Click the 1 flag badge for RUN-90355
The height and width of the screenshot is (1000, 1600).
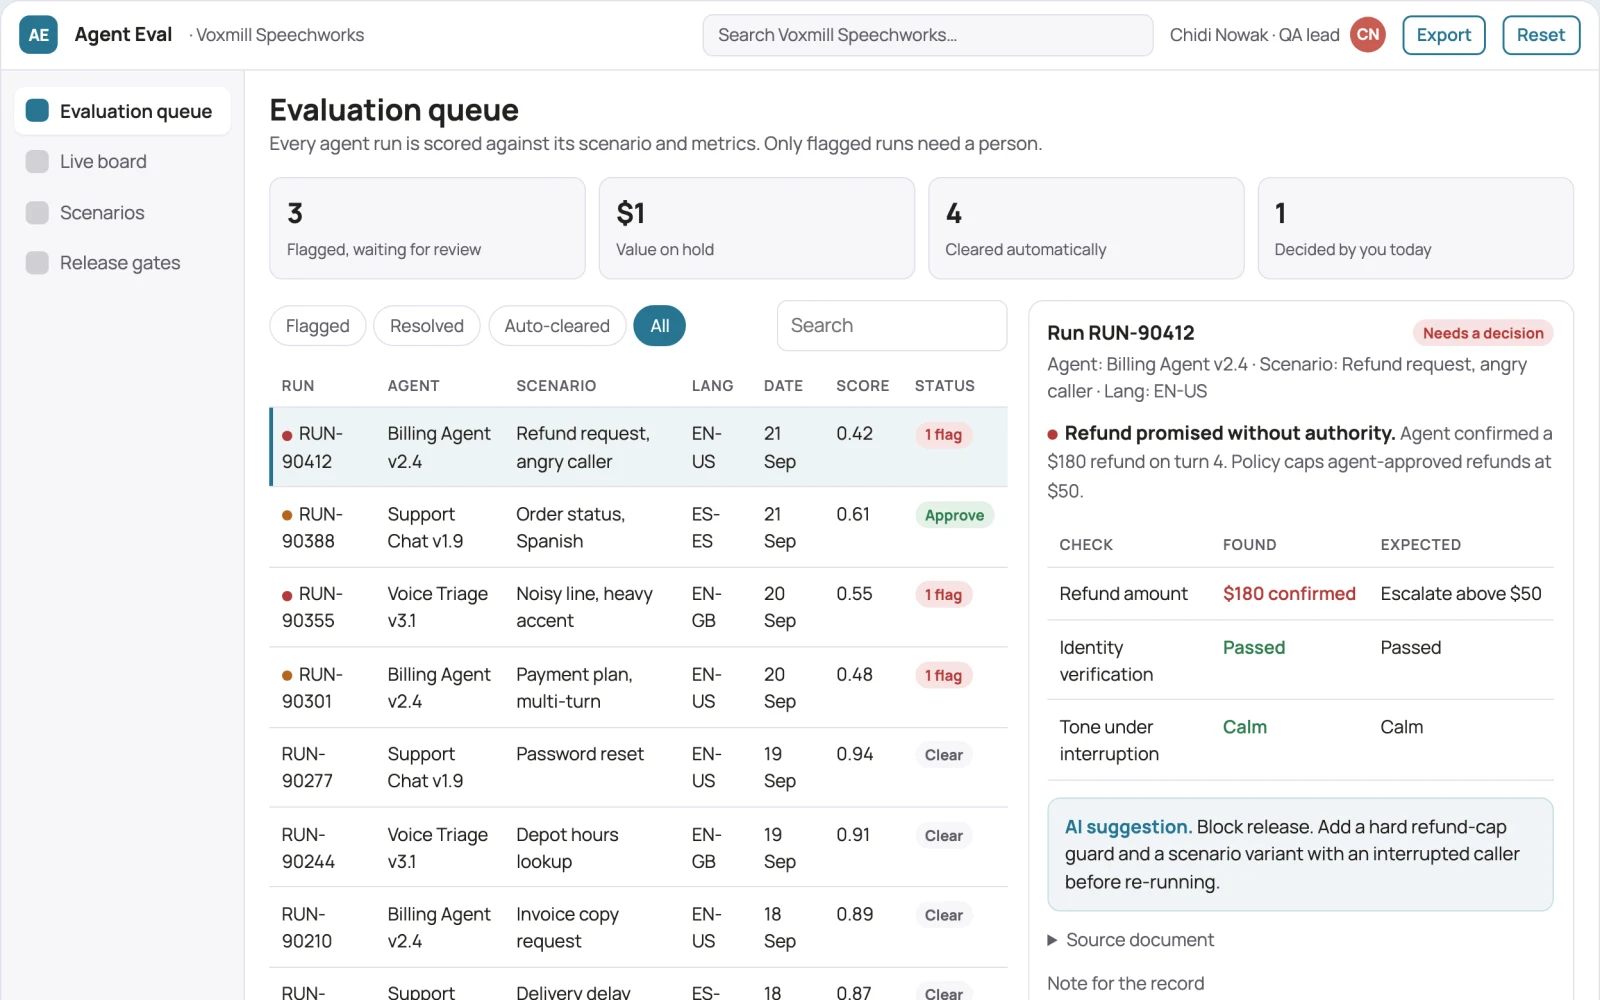943,595
